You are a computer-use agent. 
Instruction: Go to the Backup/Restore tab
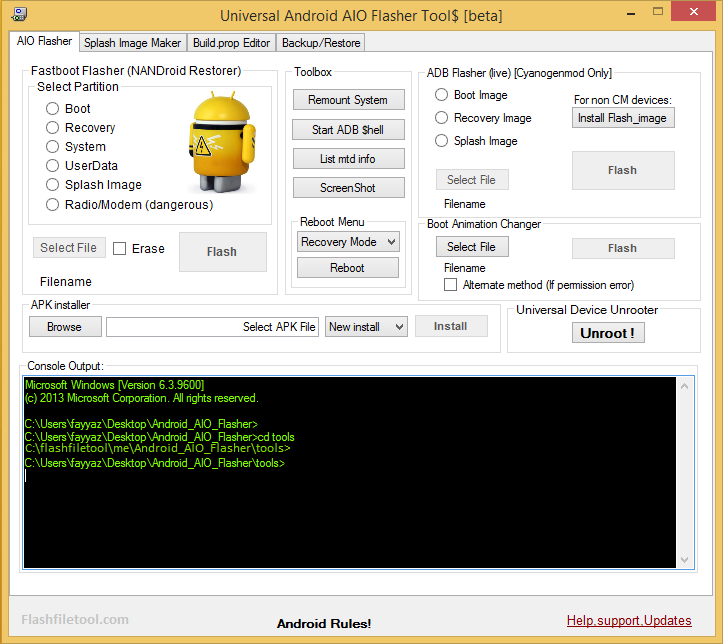click(x=321, y=43)
